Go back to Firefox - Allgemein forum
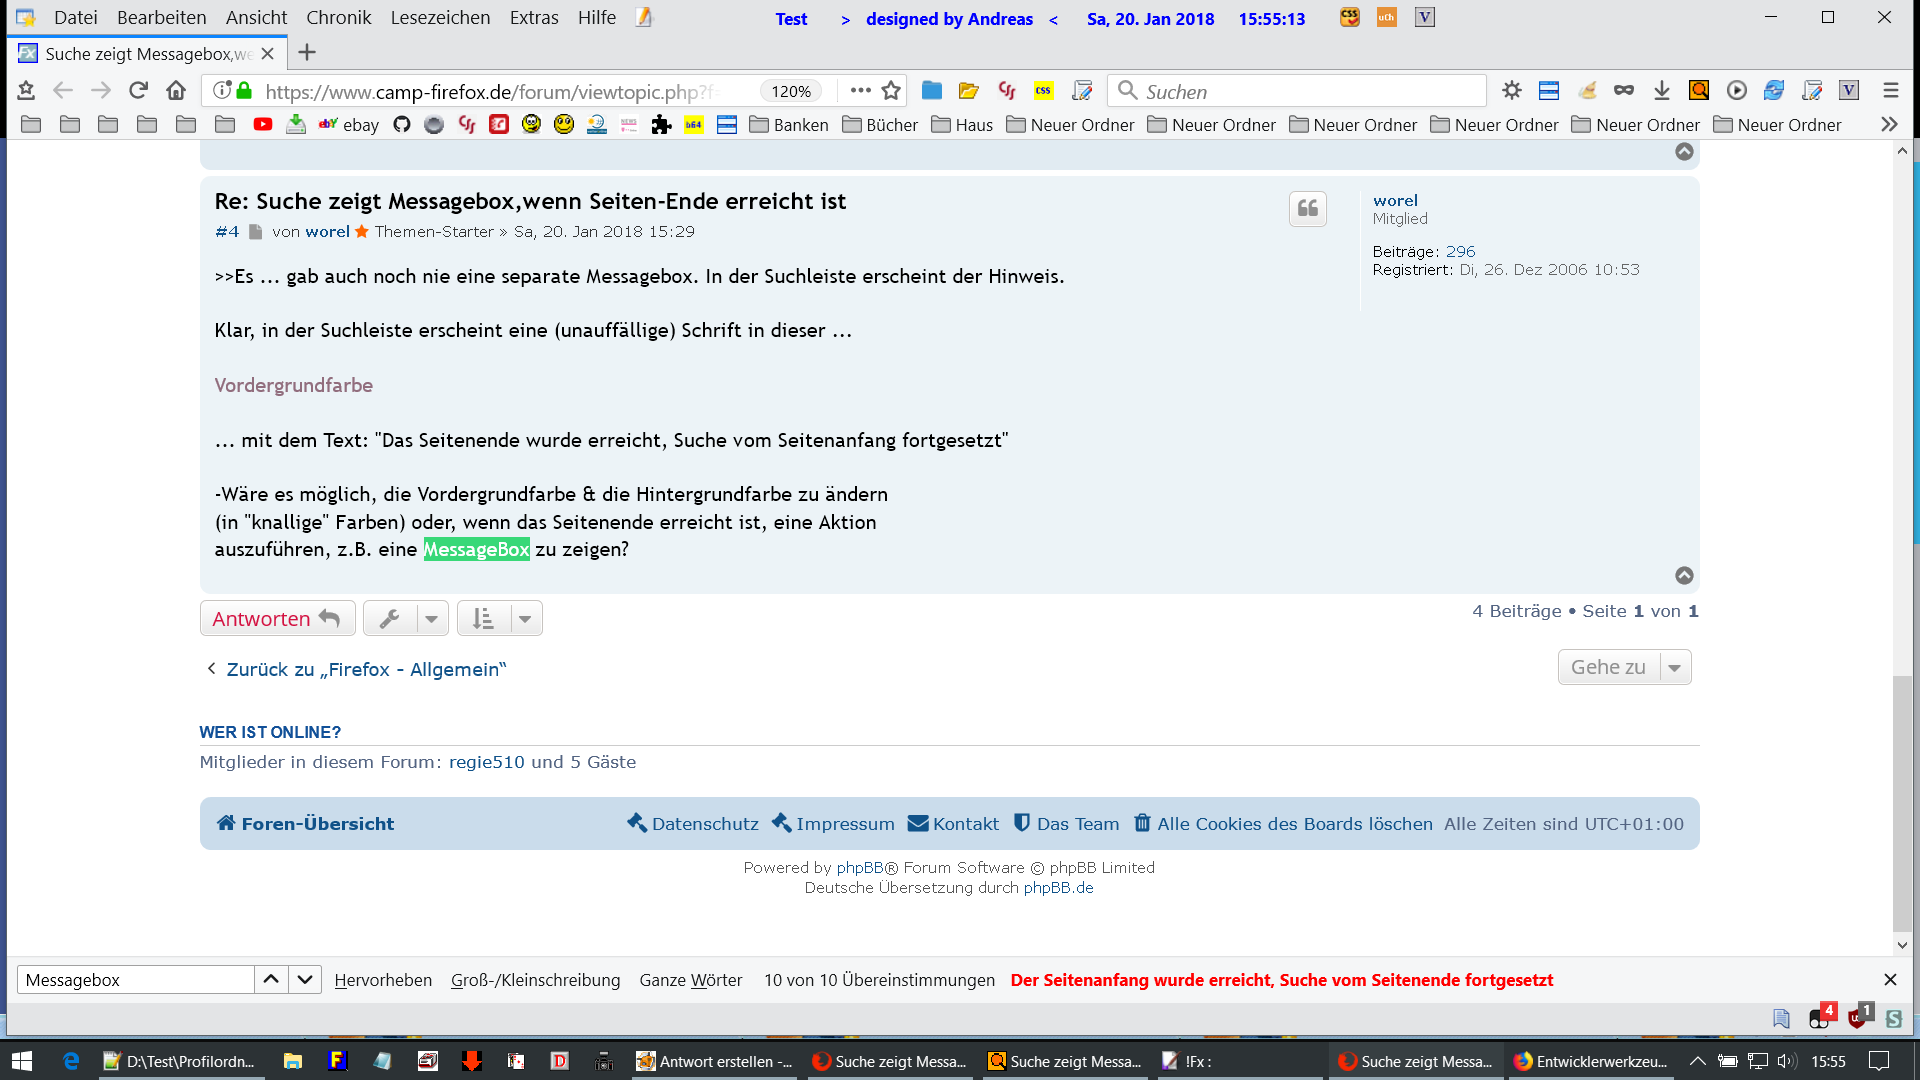 (x=365, y=669)
